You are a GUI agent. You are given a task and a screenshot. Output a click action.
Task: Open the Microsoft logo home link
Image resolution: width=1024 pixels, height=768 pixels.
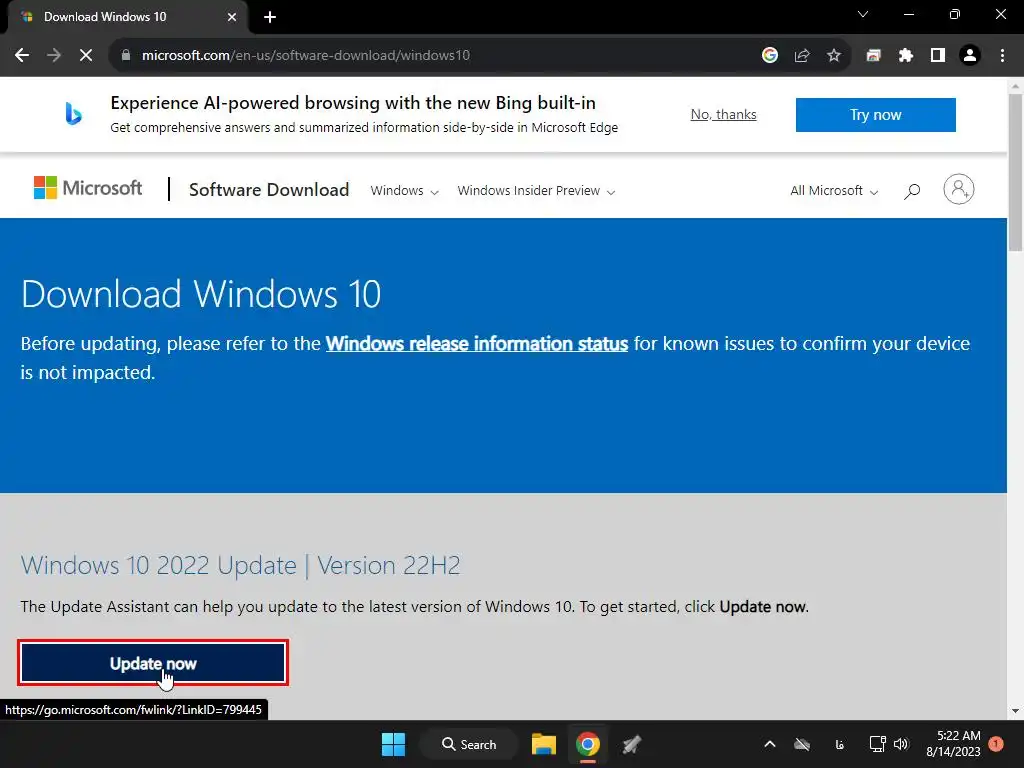[88, 188]
